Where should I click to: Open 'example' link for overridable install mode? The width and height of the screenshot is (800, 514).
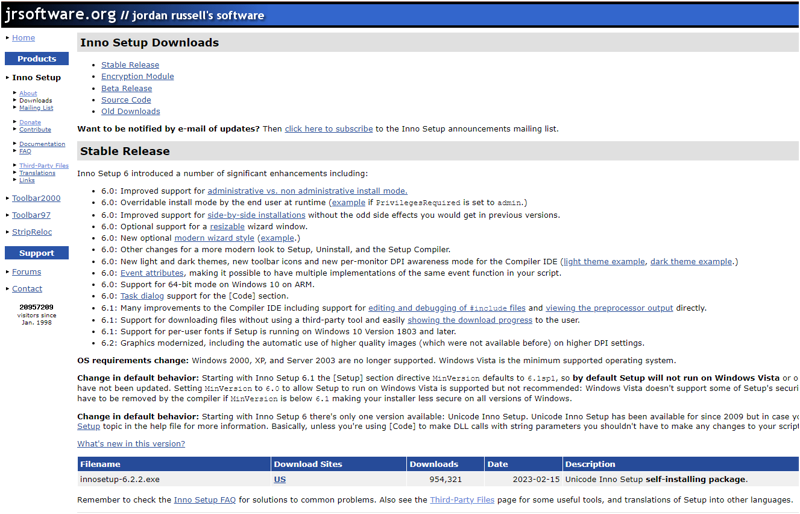pos(348,203)
